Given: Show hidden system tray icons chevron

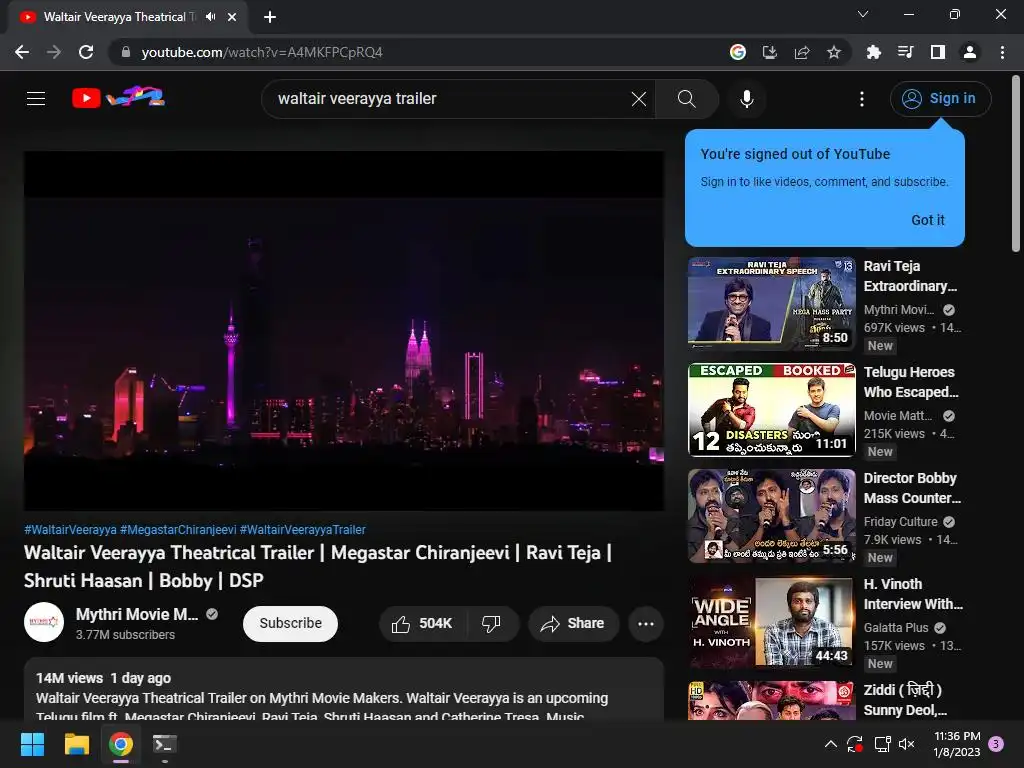Looking at the screenshot, I should [830, 744].
